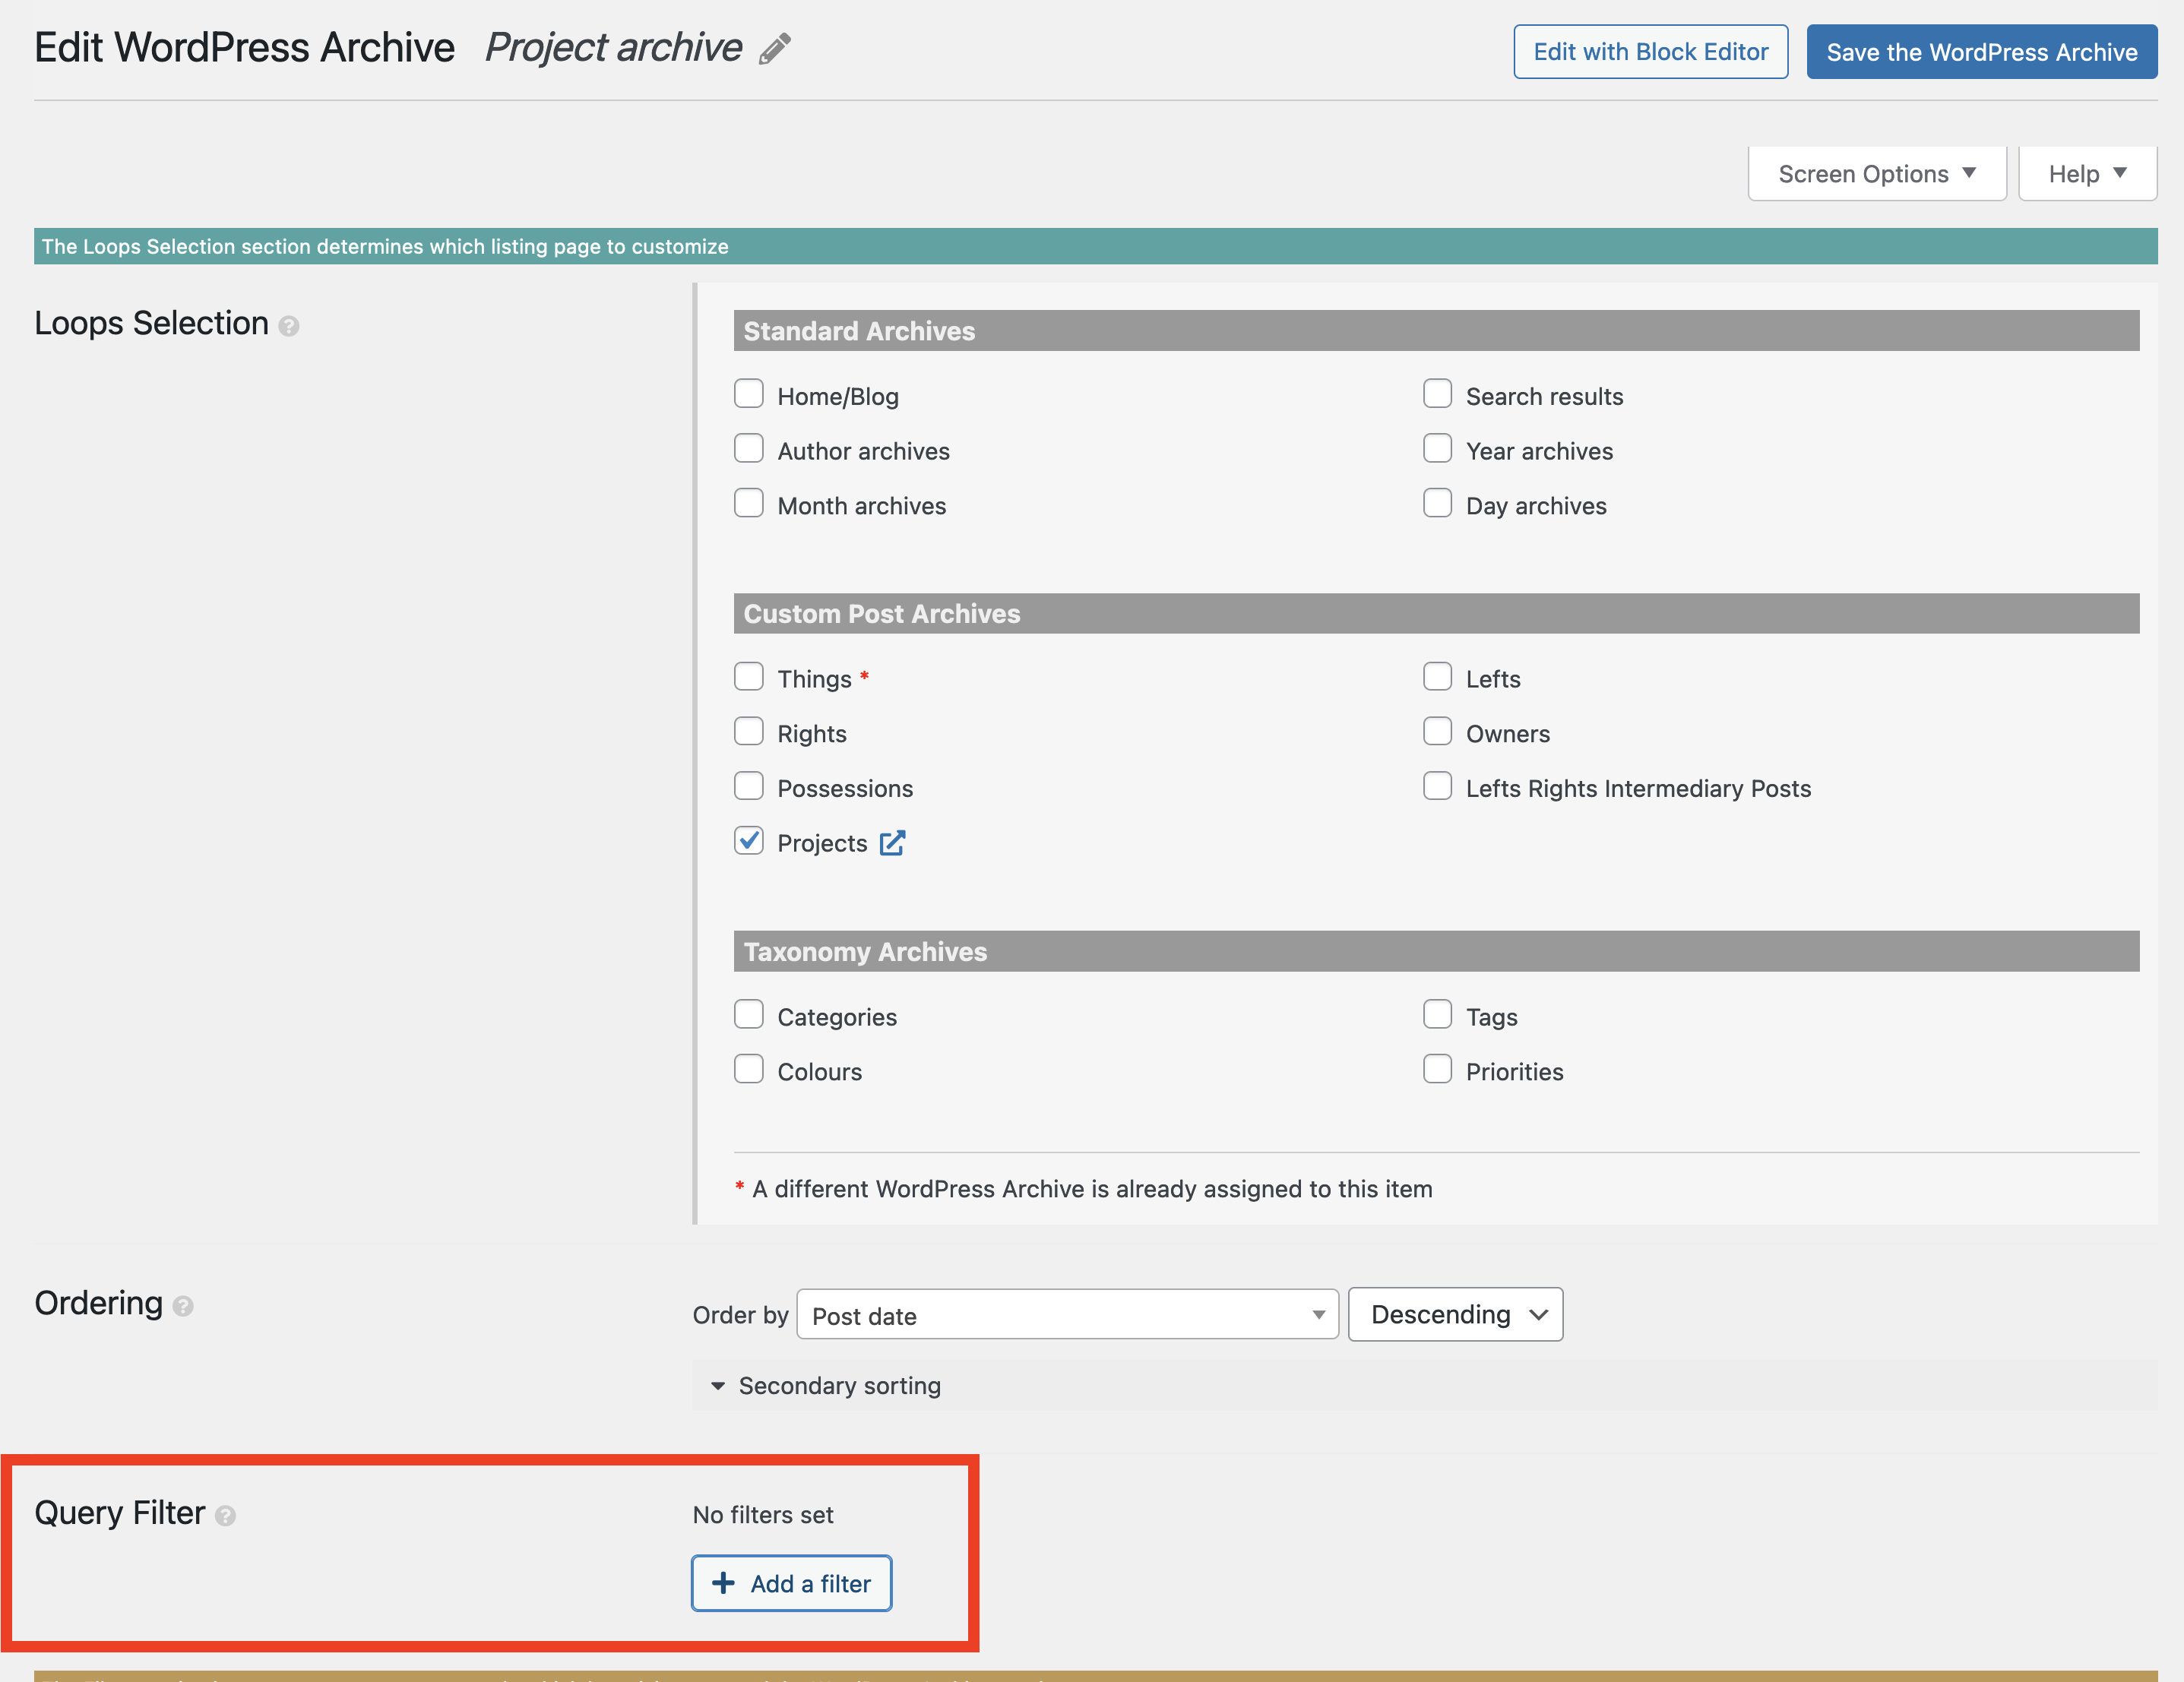This screenshot has height=1682, width=2184.
Task: Select the Possessions checkbox
Action: point(749,786)
